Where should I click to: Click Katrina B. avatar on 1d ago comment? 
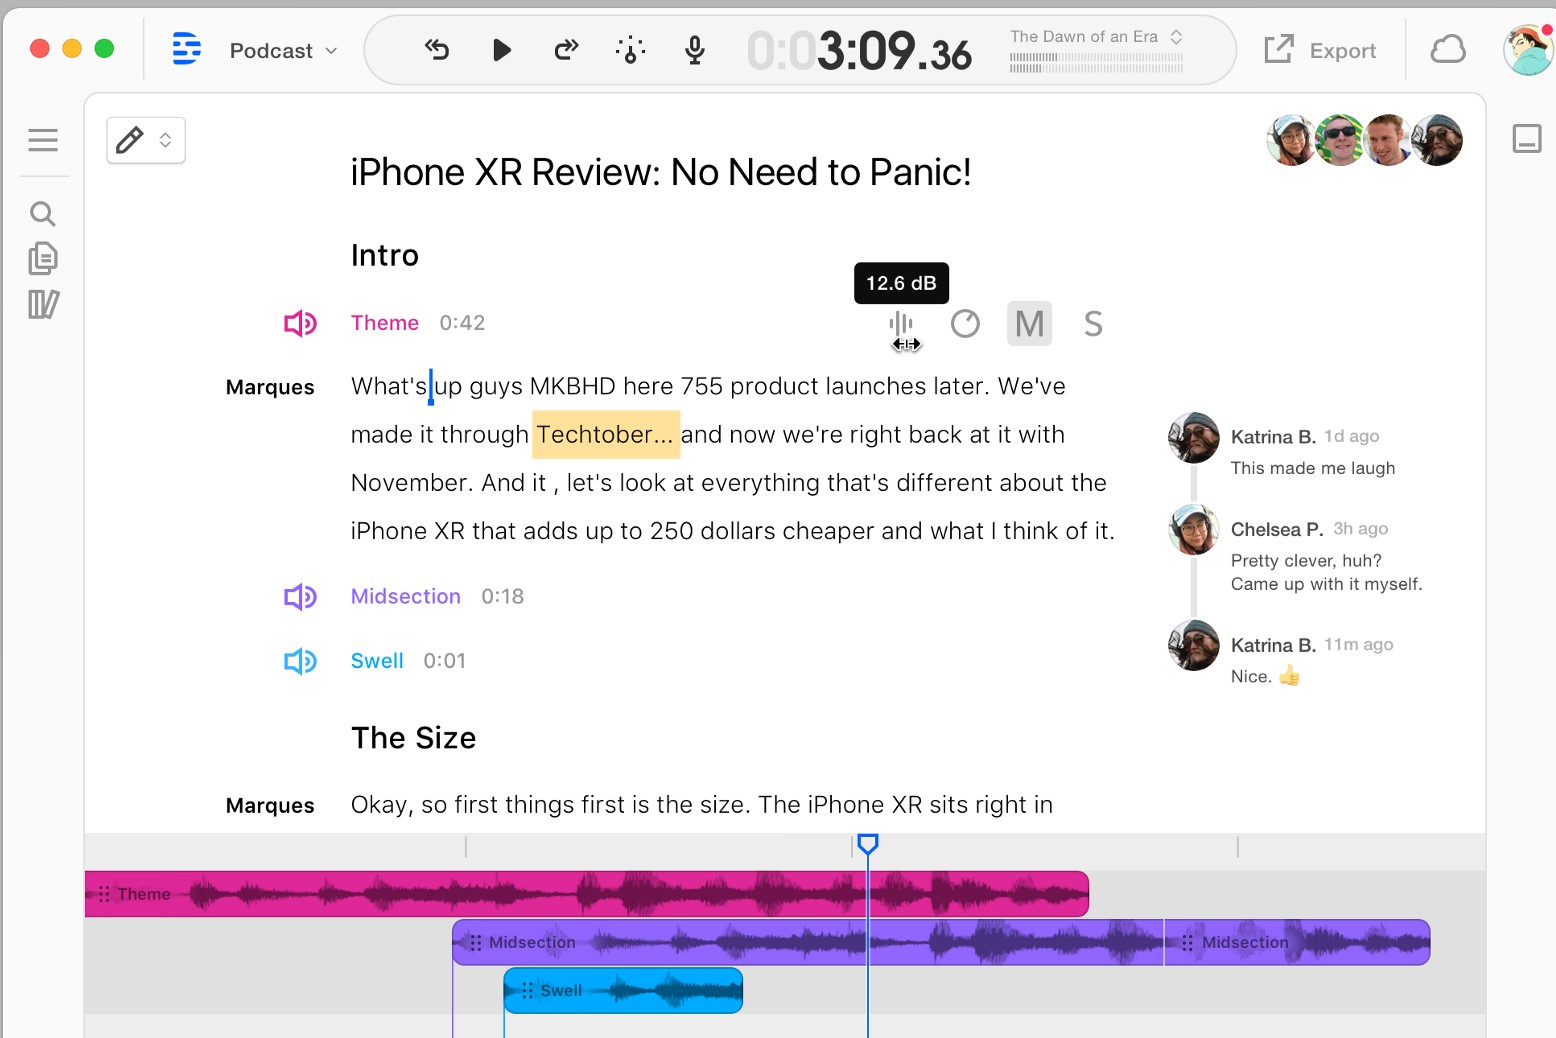[x=1194, y=437]
